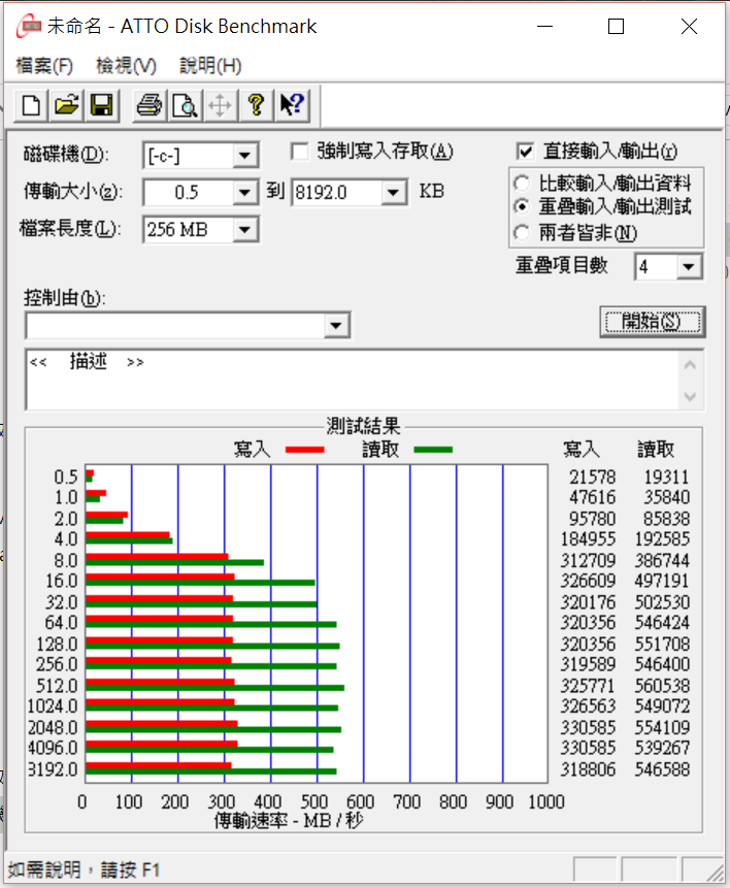The width and height of the screenshot is (730, 888).
Task: Click read value 497191 for 16.0 row
Action: (662, 580)
